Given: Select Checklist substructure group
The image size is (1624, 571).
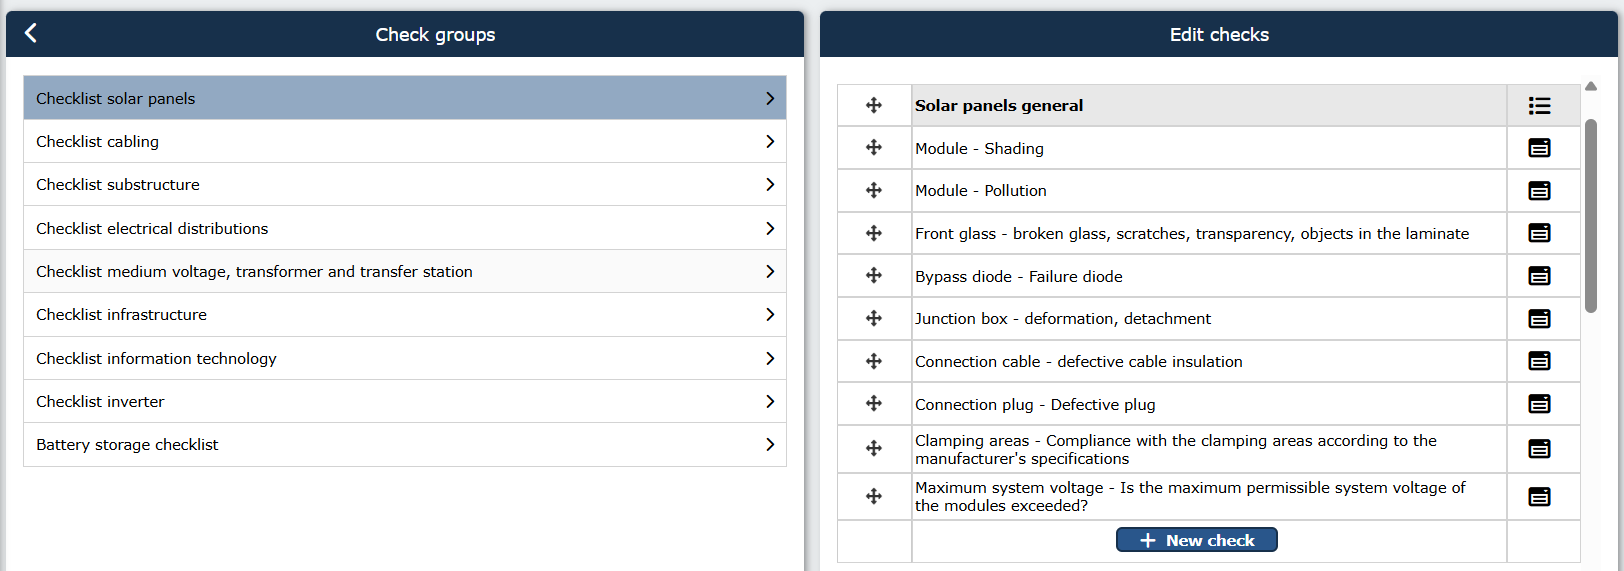Looking at the screenshot, I should [405, 184].
